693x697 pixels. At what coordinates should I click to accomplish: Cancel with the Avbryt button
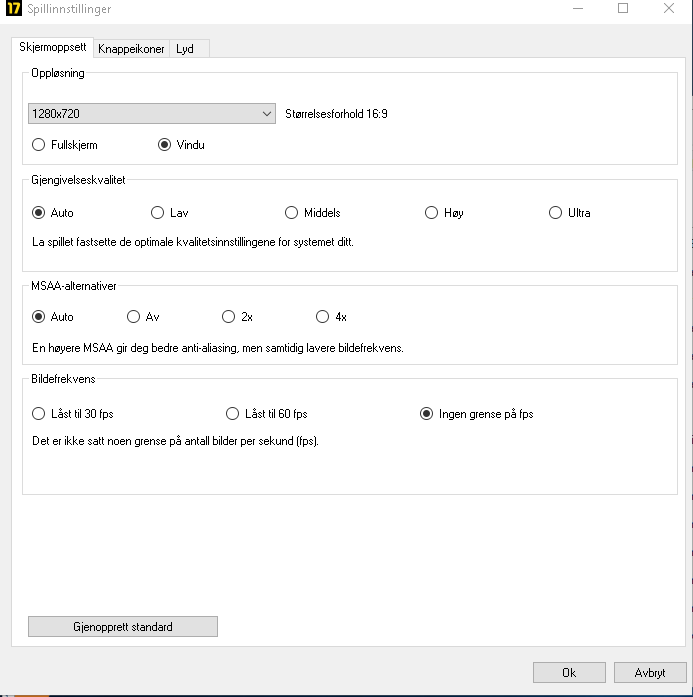pyautogui.click(x=650, y=673)
